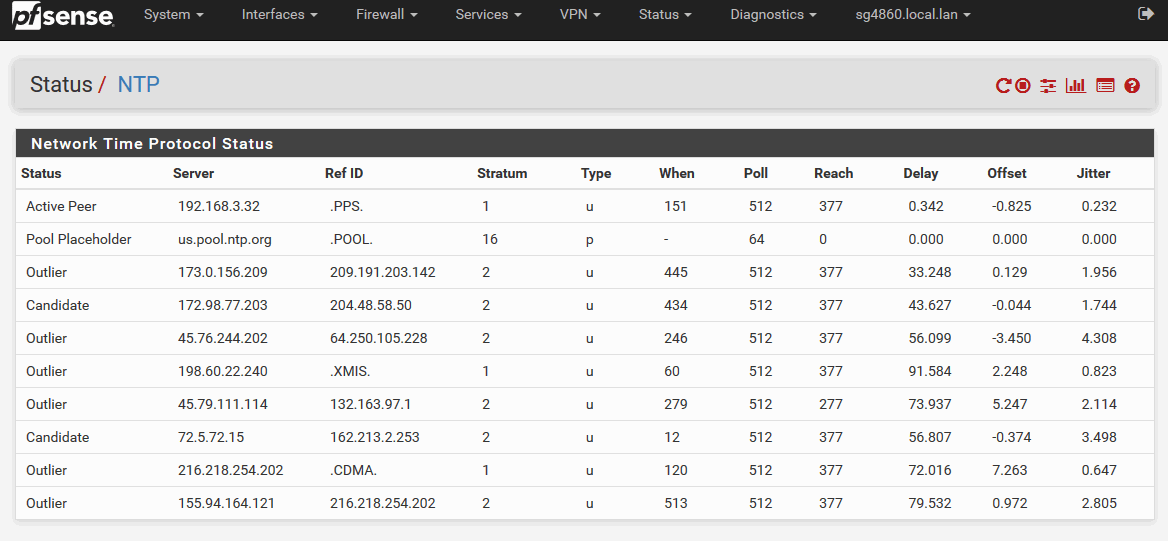Image resolution: width=1168 pixels, height=541 pixels.
Task: Expand the System menu
Action: pos(174,14)
